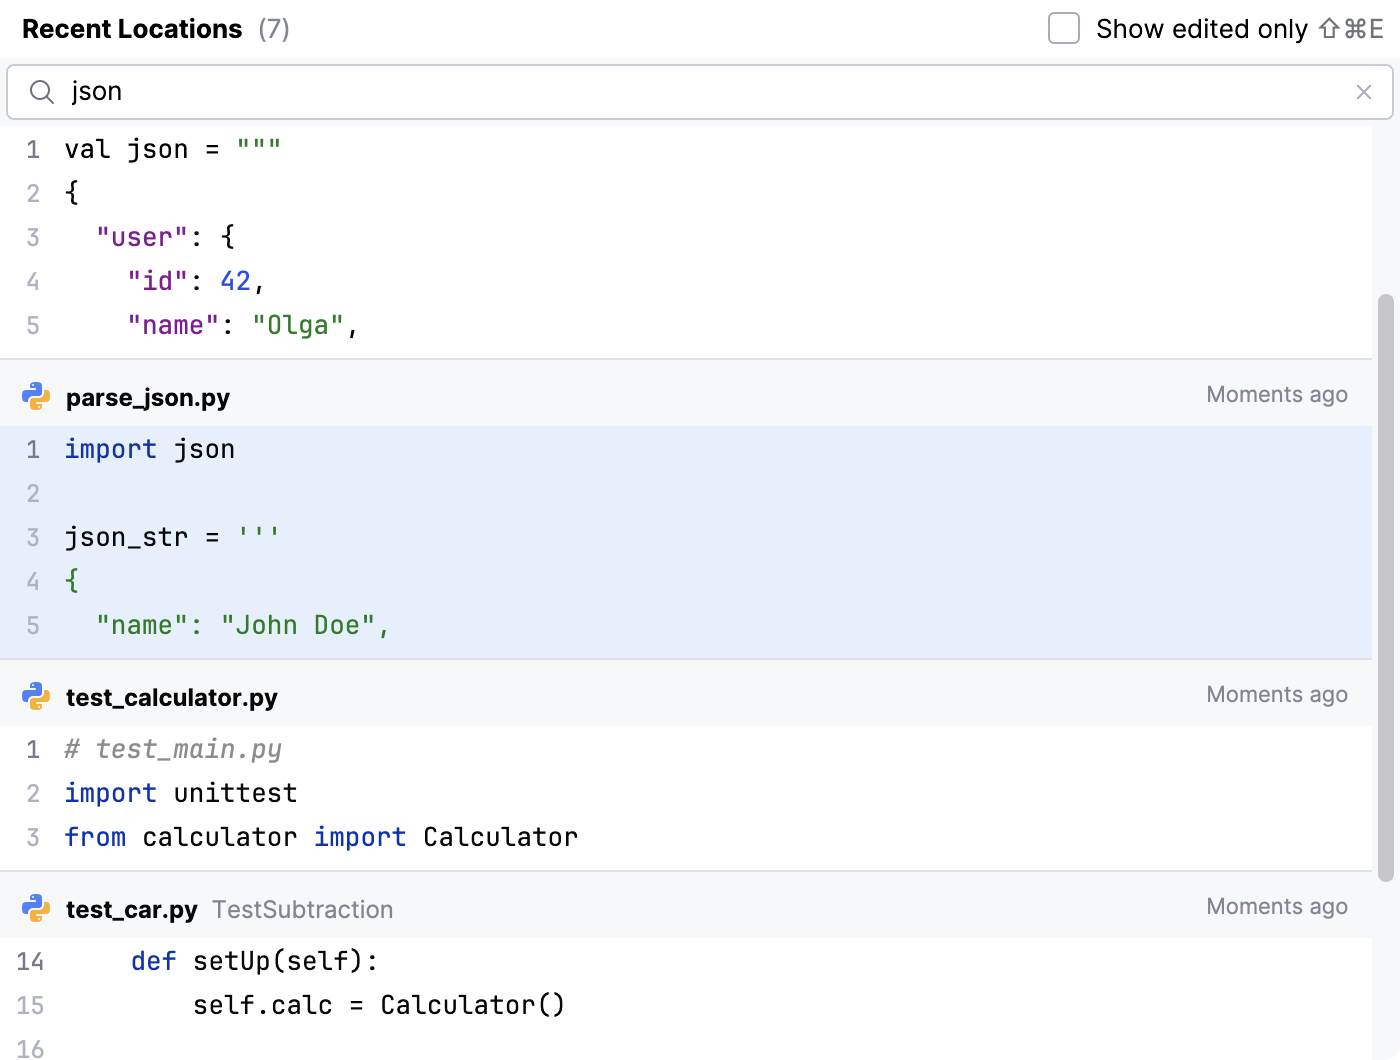
Task: Select the '"name": "Olga"' snippet line
Action: [242, 325]
